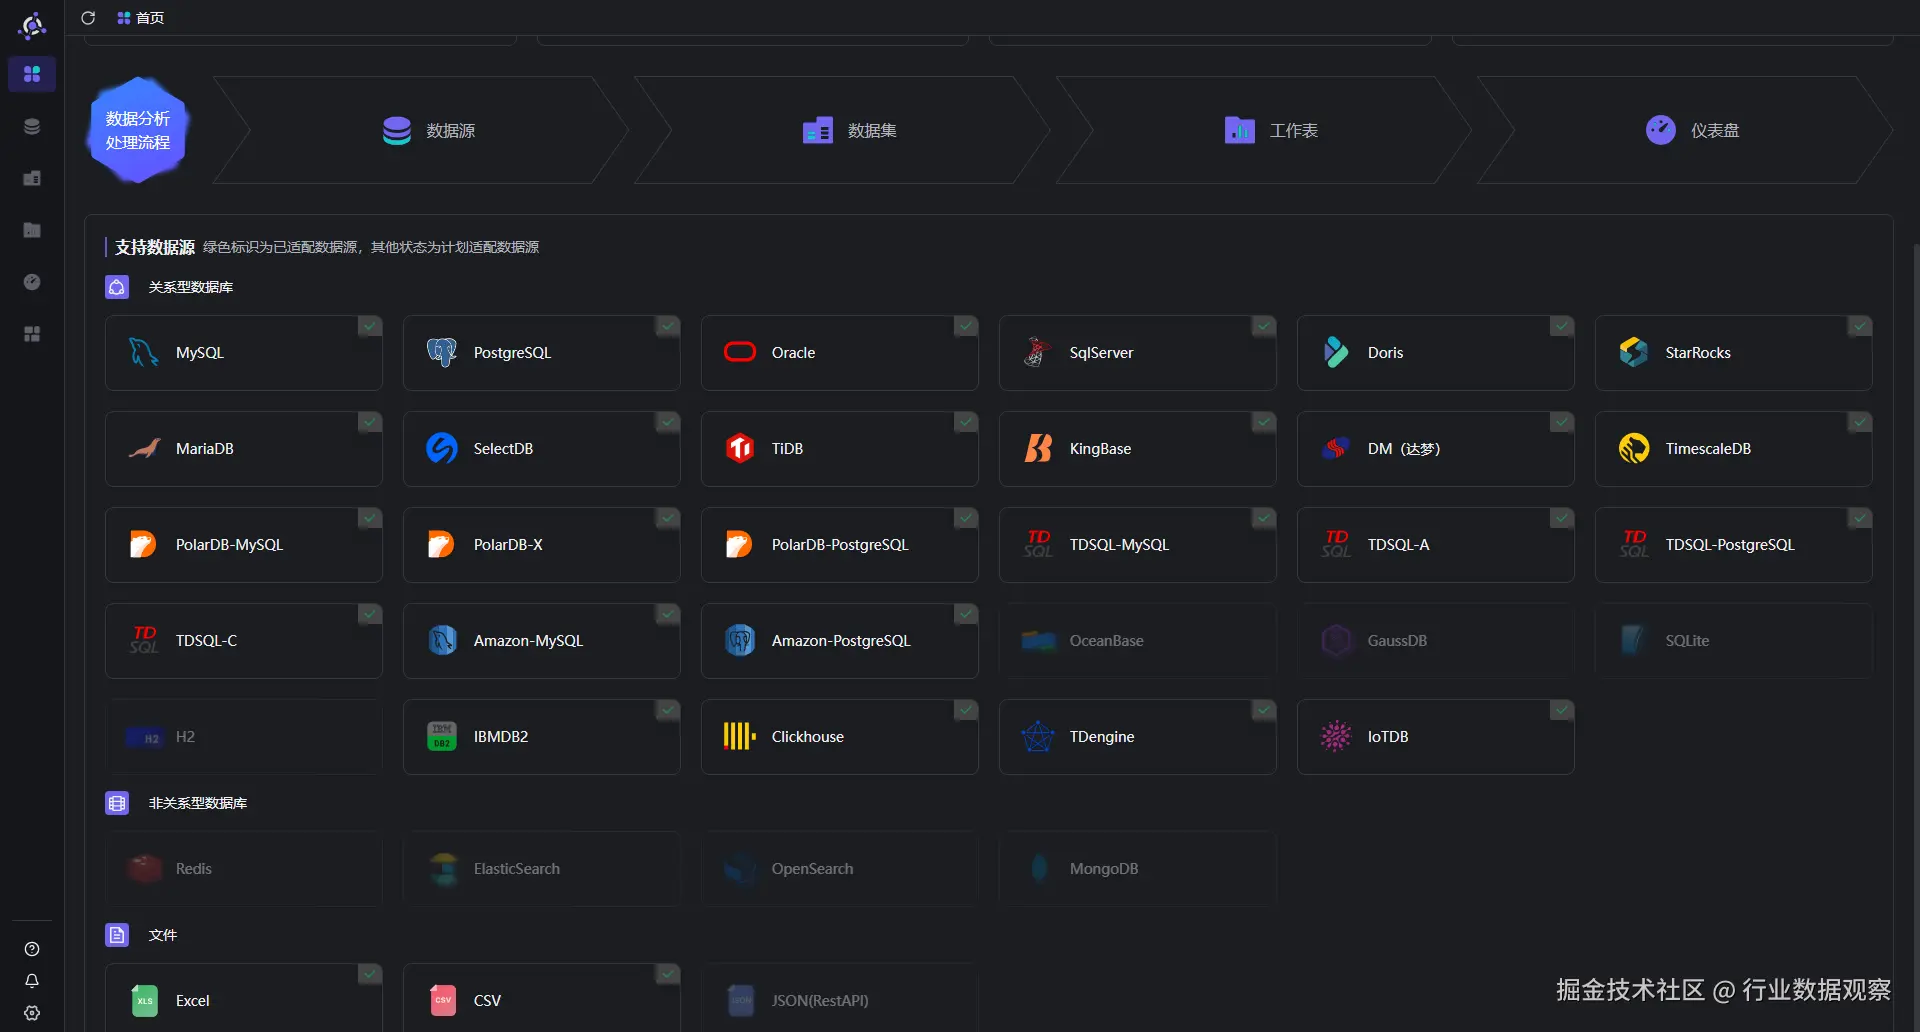Toggle the checkmark on the Excel card
This screenshot has height=1032, width=1920.
pyautogui.click(x=370, y=975)
